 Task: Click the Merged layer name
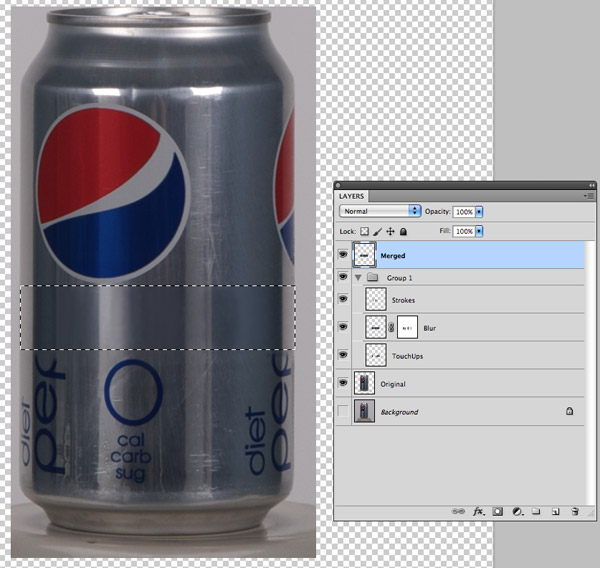tap(393, 256)
